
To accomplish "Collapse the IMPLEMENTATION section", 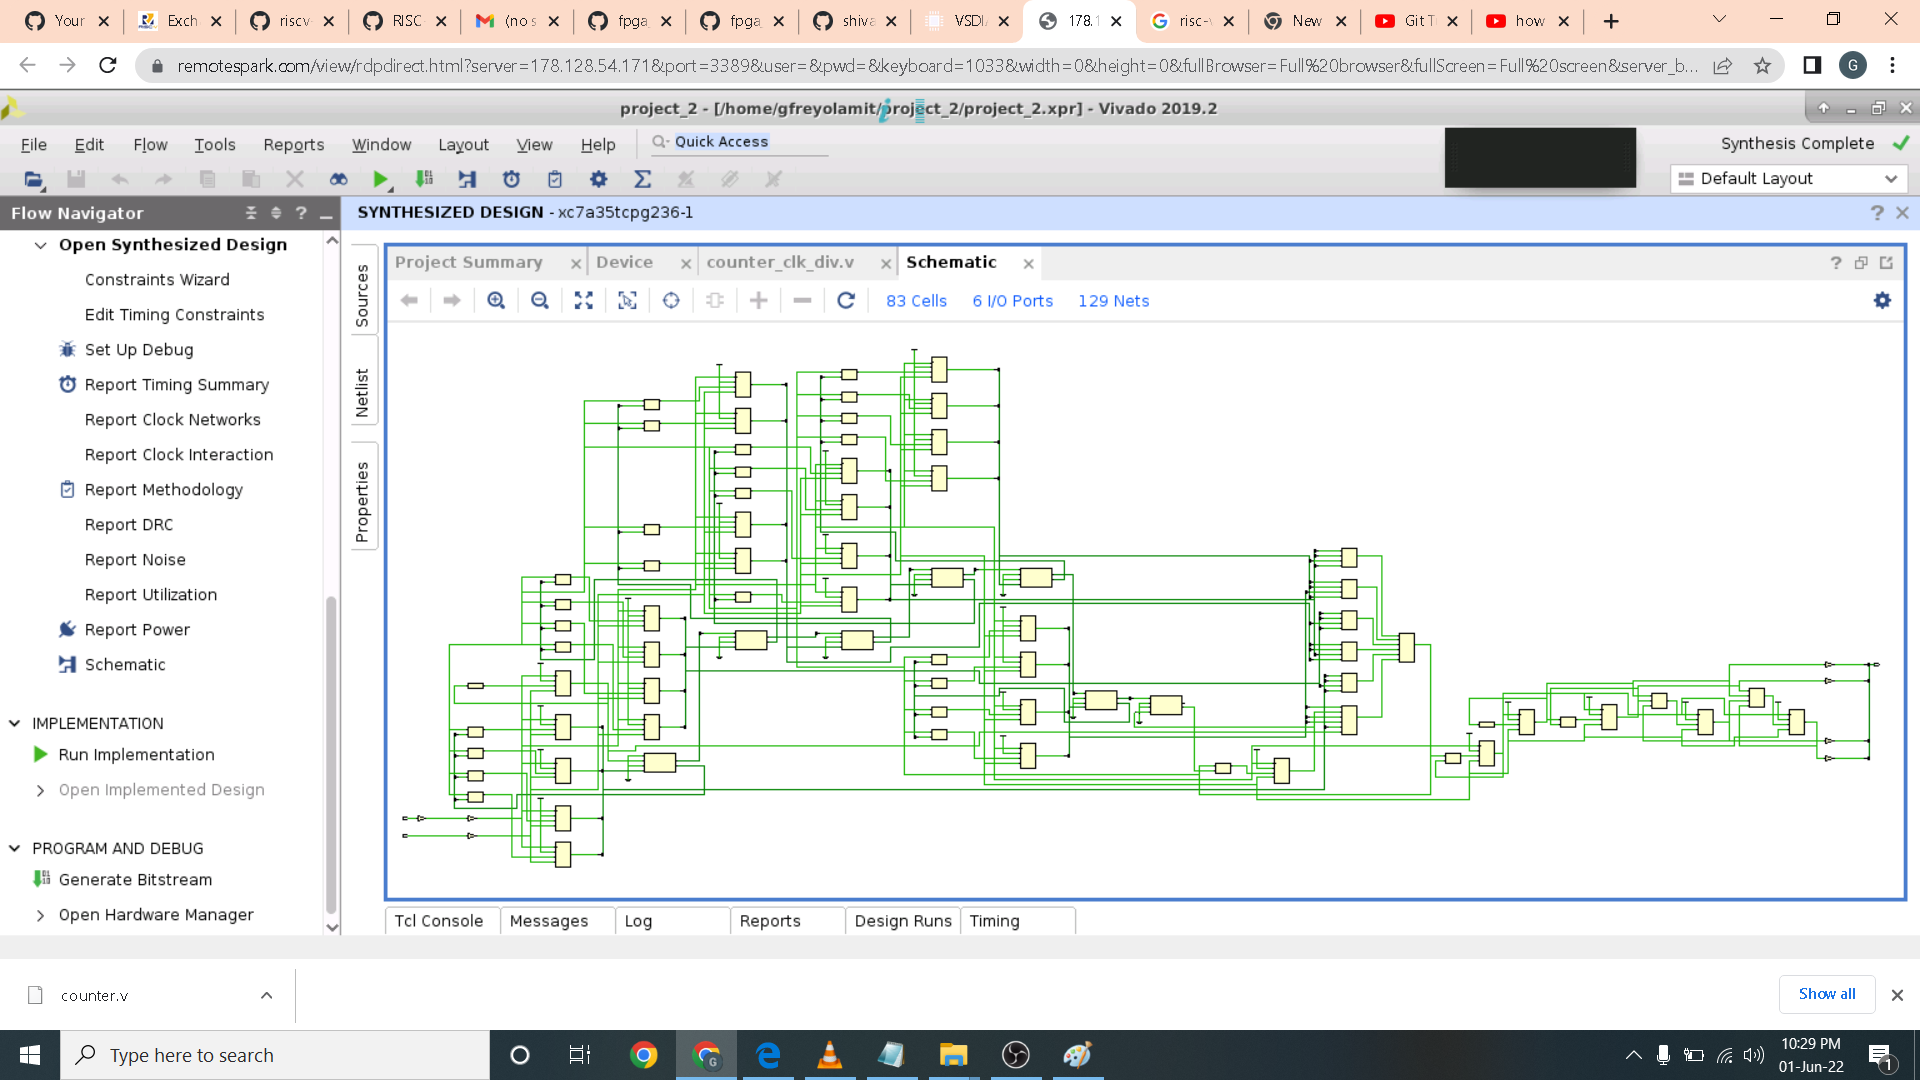I will 15,723.
